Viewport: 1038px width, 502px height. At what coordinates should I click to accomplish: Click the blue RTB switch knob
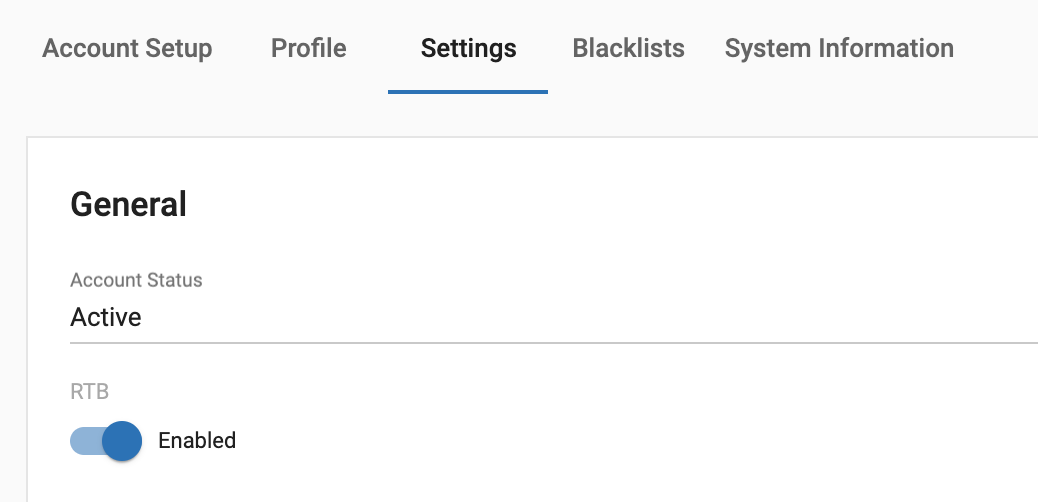click(x=122, y=441)
